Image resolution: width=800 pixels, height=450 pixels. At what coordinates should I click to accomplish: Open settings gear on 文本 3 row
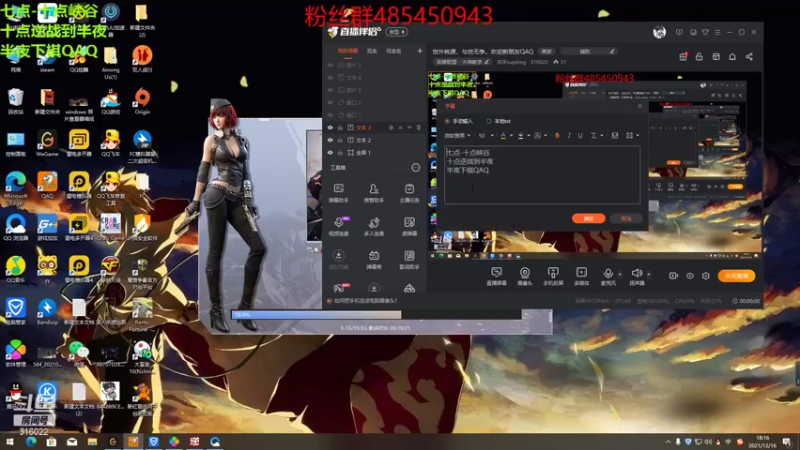(x=391, y=128)
